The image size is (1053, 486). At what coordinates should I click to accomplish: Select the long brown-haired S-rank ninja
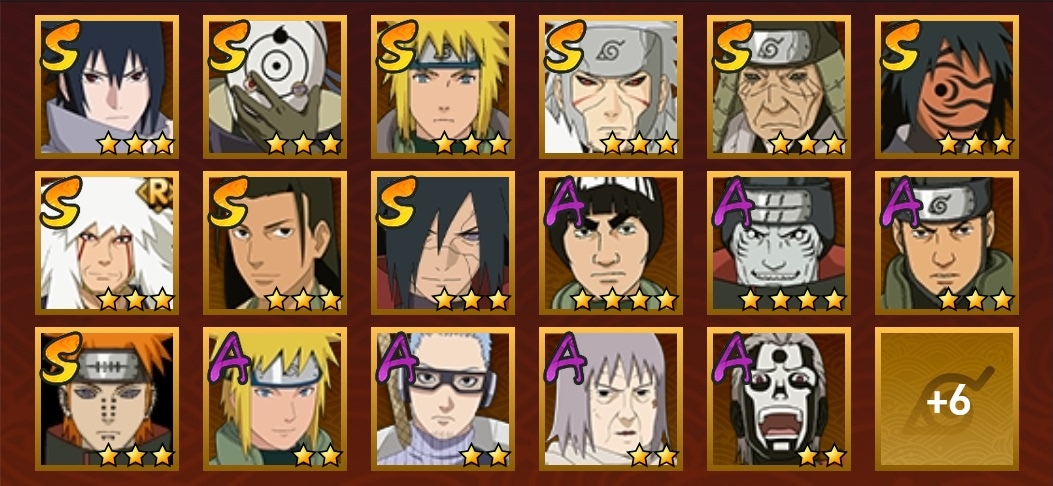coord(275,243)
